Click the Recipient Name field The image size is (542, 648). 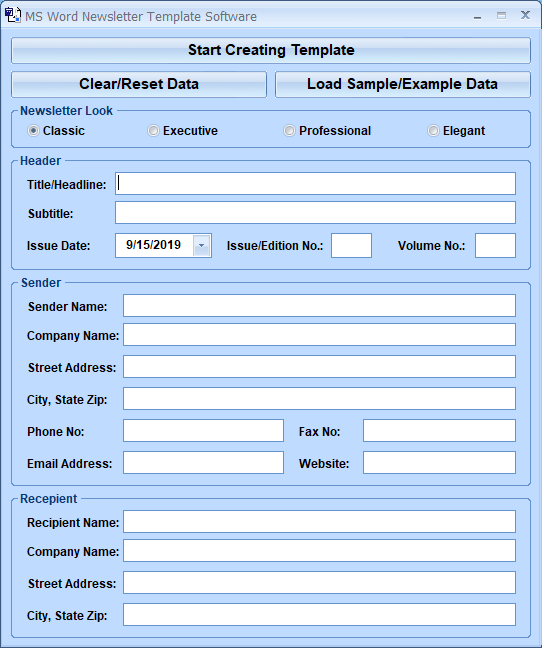(x=319, y=522)
